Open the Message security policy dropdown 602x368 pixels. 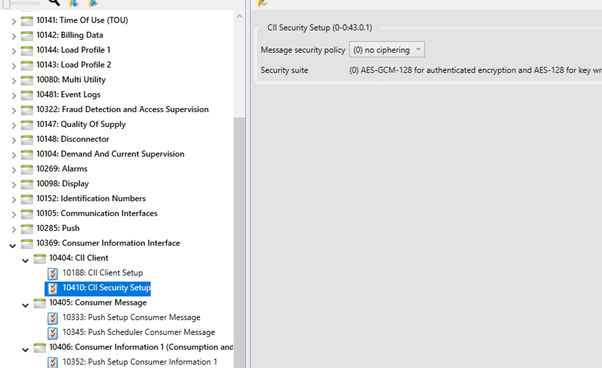(x=387, y=50)
